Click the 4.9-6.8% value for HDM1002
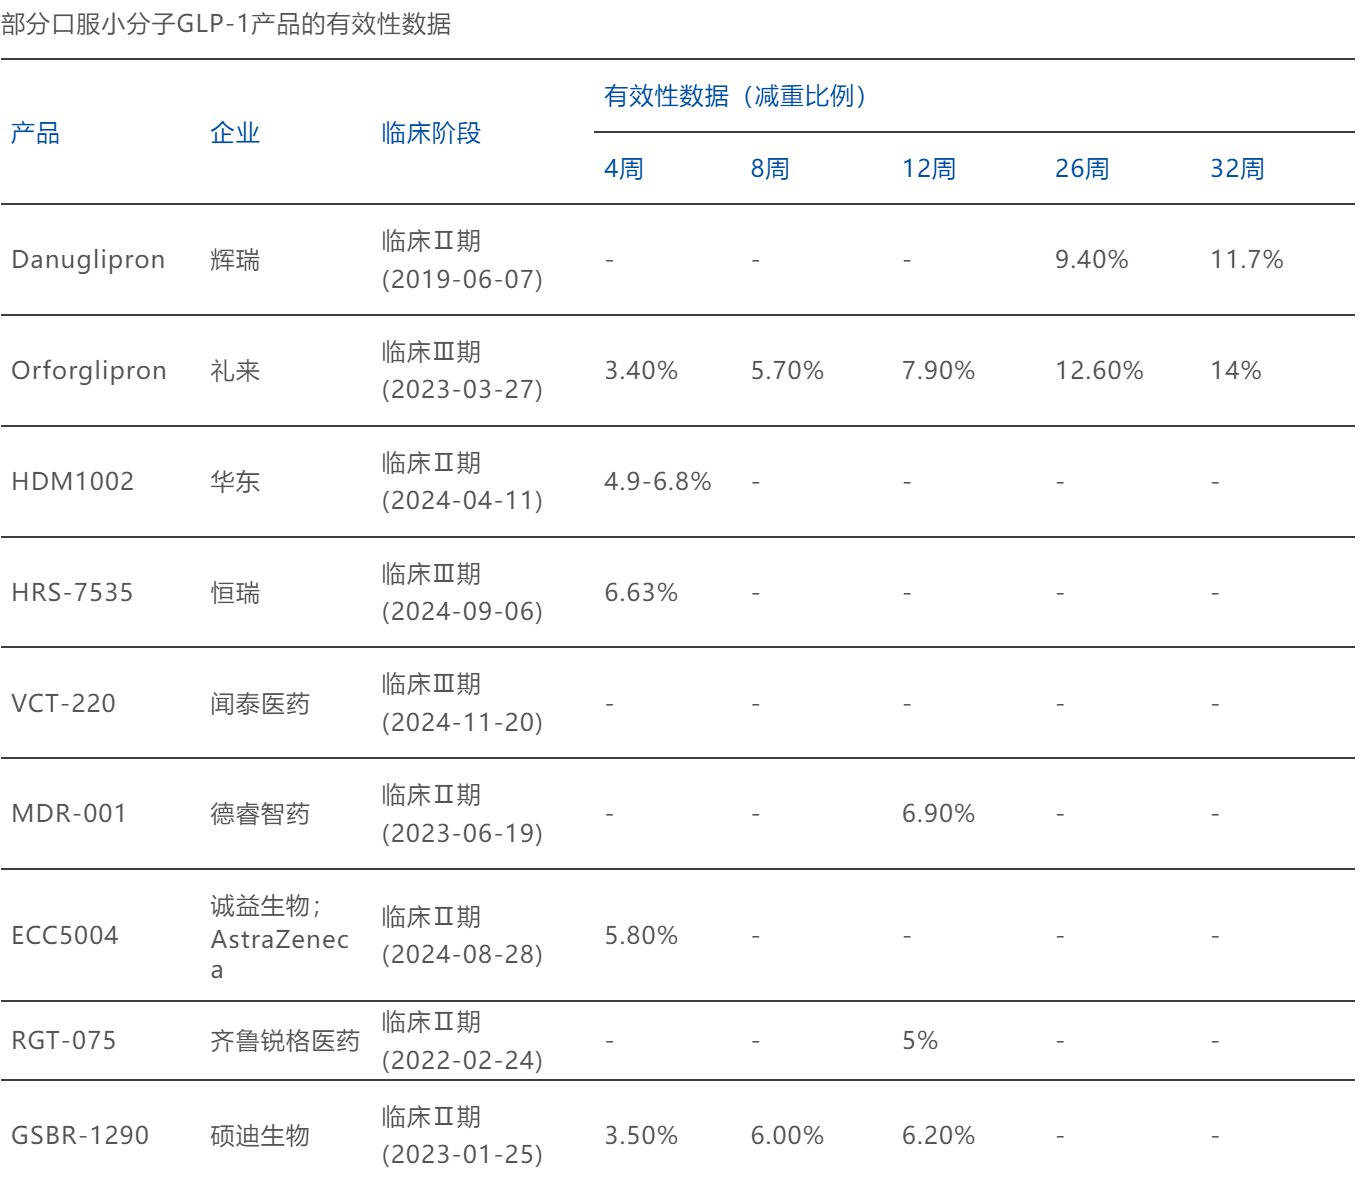The width and height of the screenshot is (1367, 1181). [x=657, y=482]
